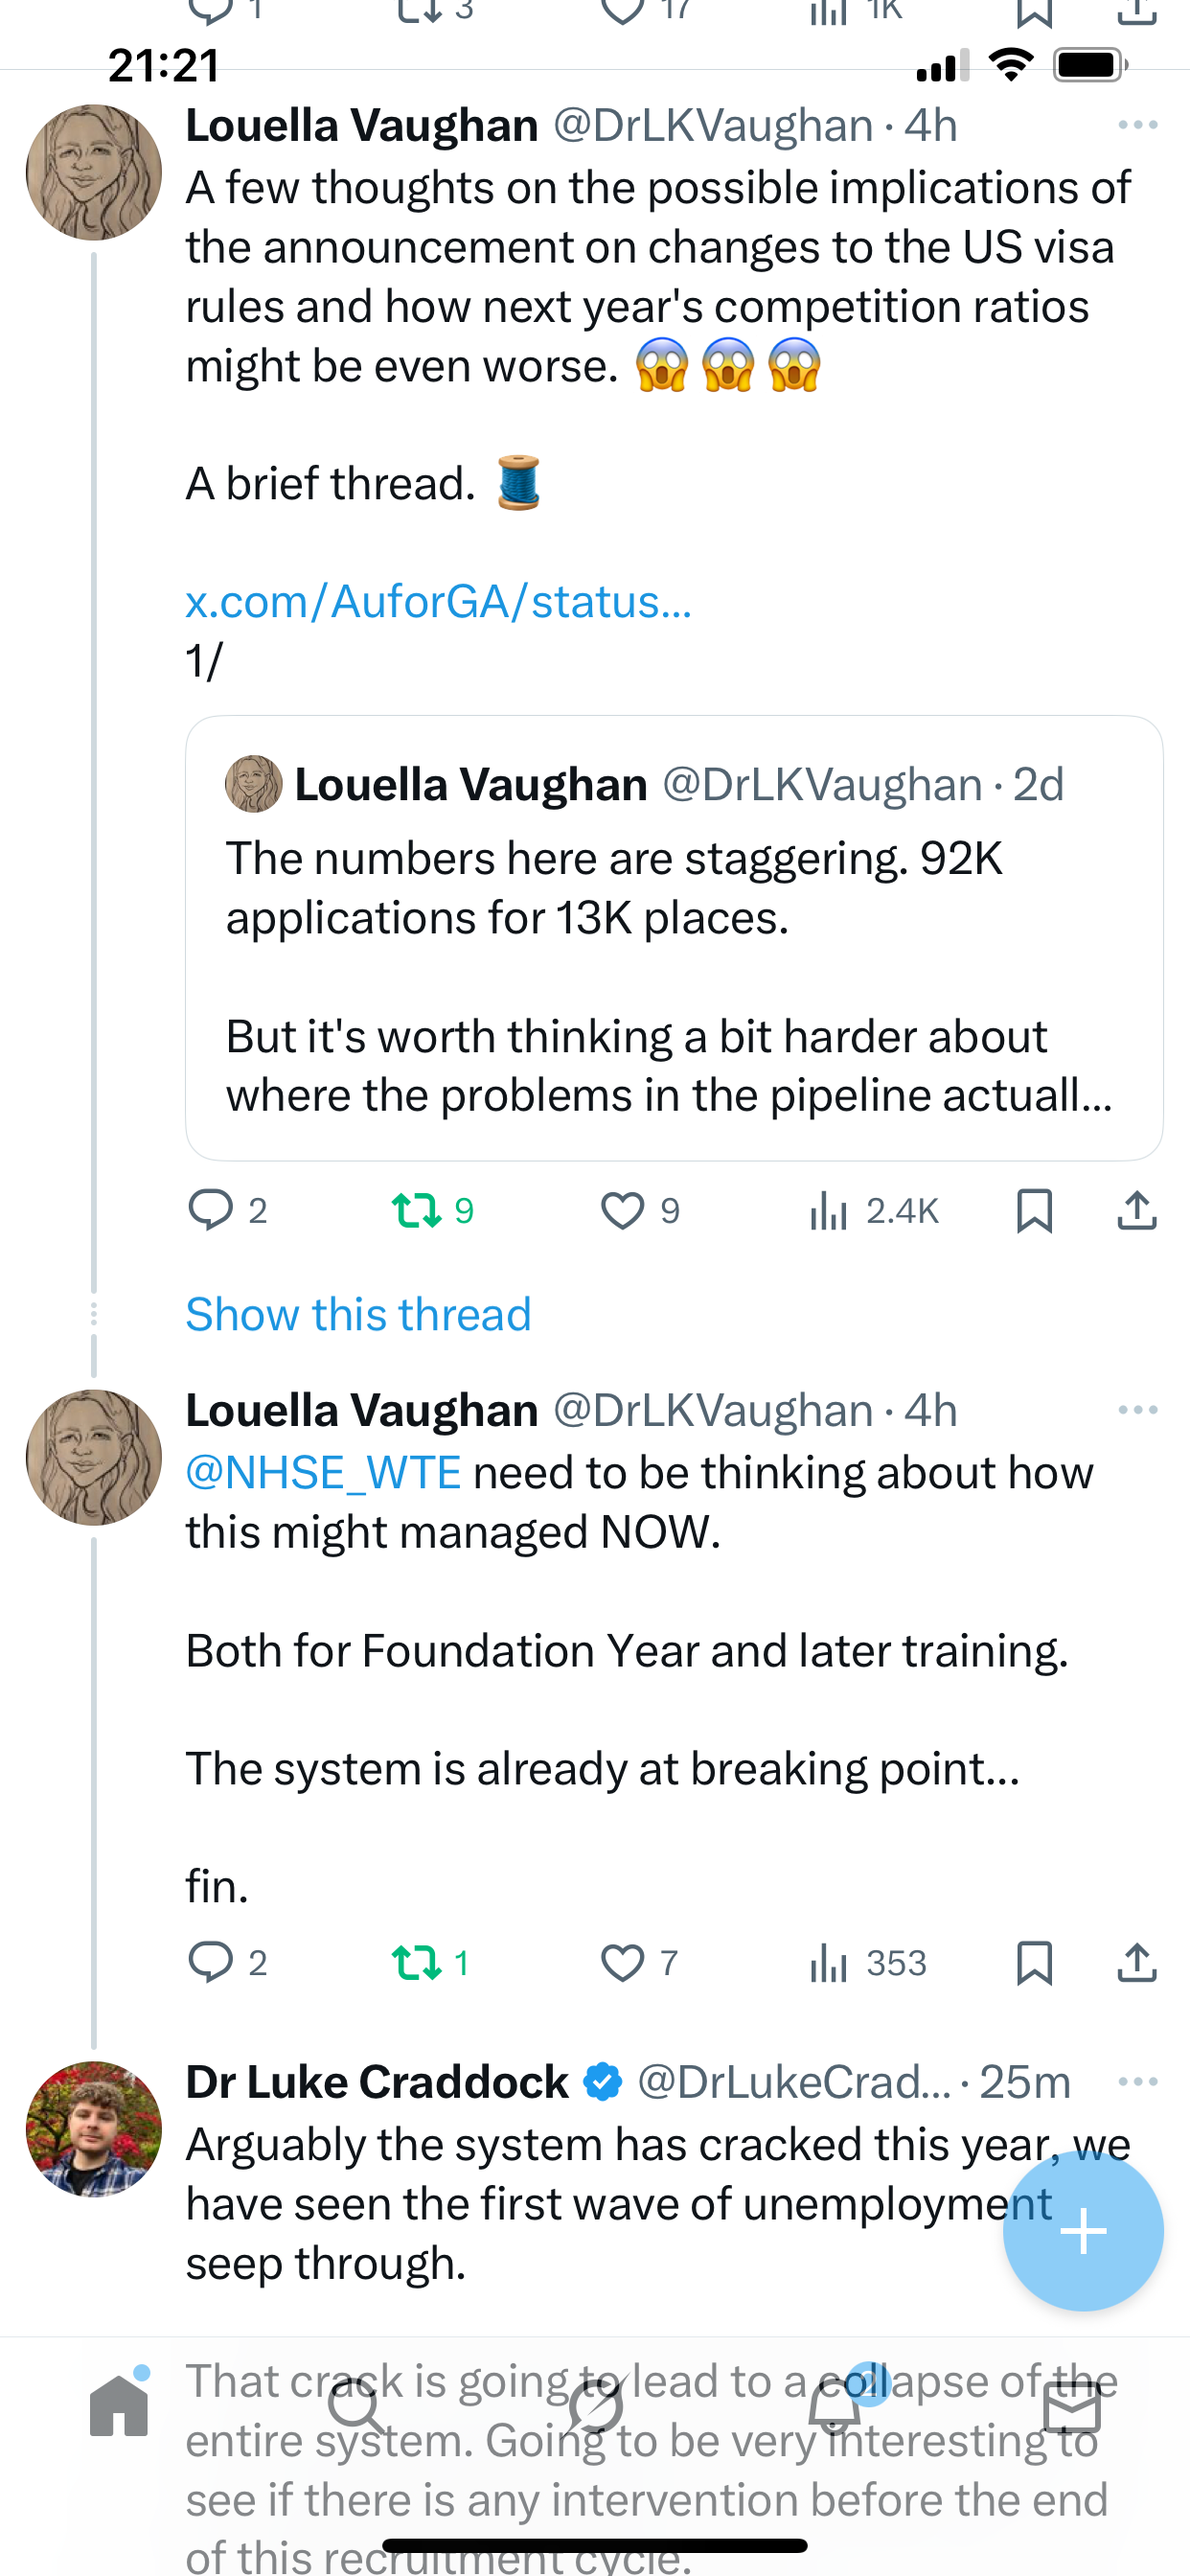1190x2576 pixels.
Task: Bookmark the US visa rules tweet
Action: tap(1034, 1210)
